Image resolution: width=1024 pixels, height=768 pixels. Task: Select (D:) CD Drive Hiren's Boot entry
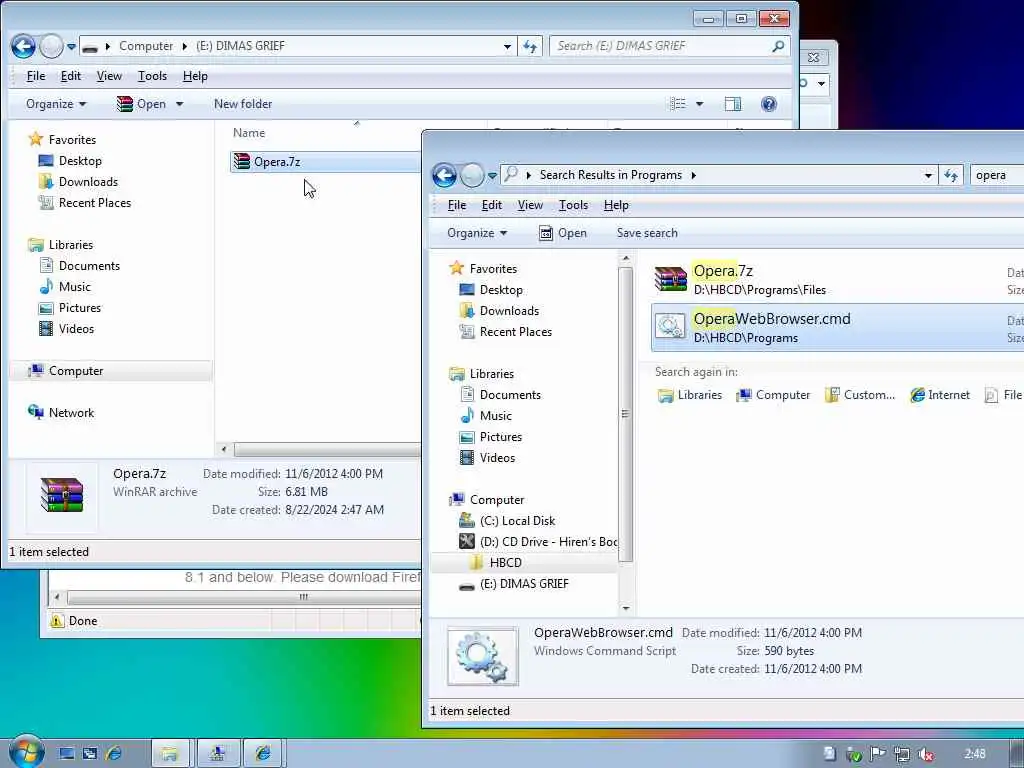538,541
